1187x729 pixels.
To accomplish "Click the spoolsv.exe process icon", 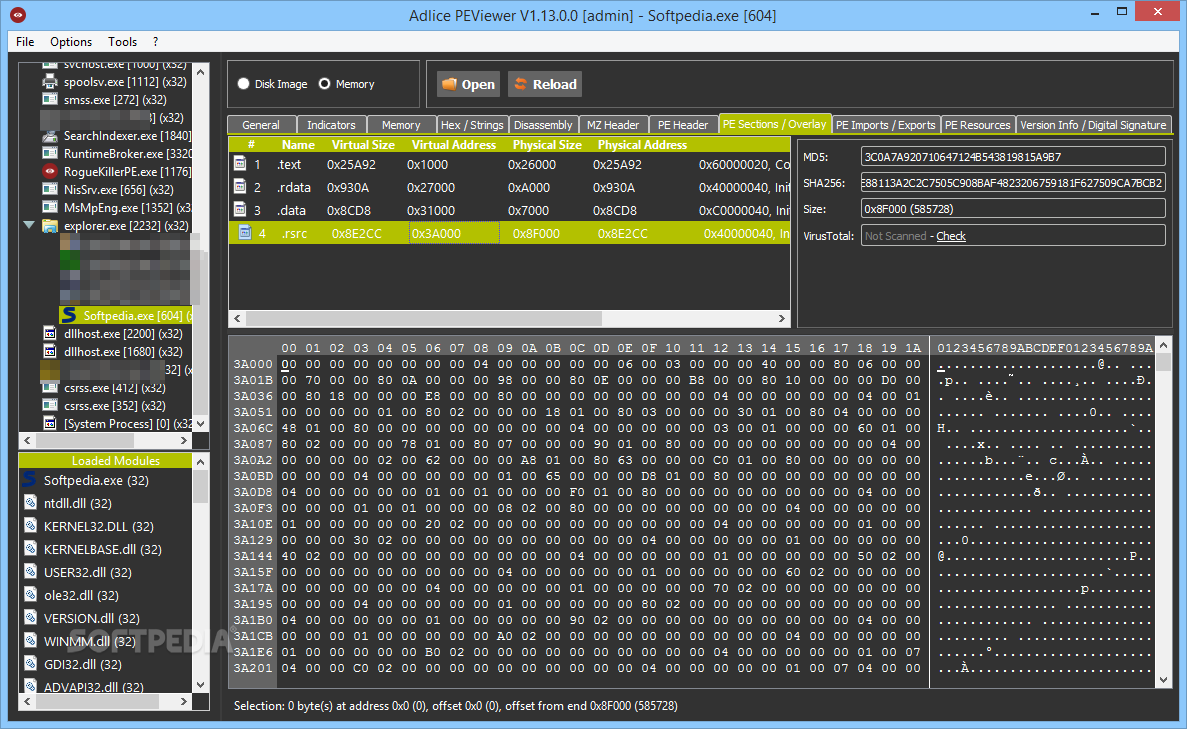I will [x=50, y=81].
